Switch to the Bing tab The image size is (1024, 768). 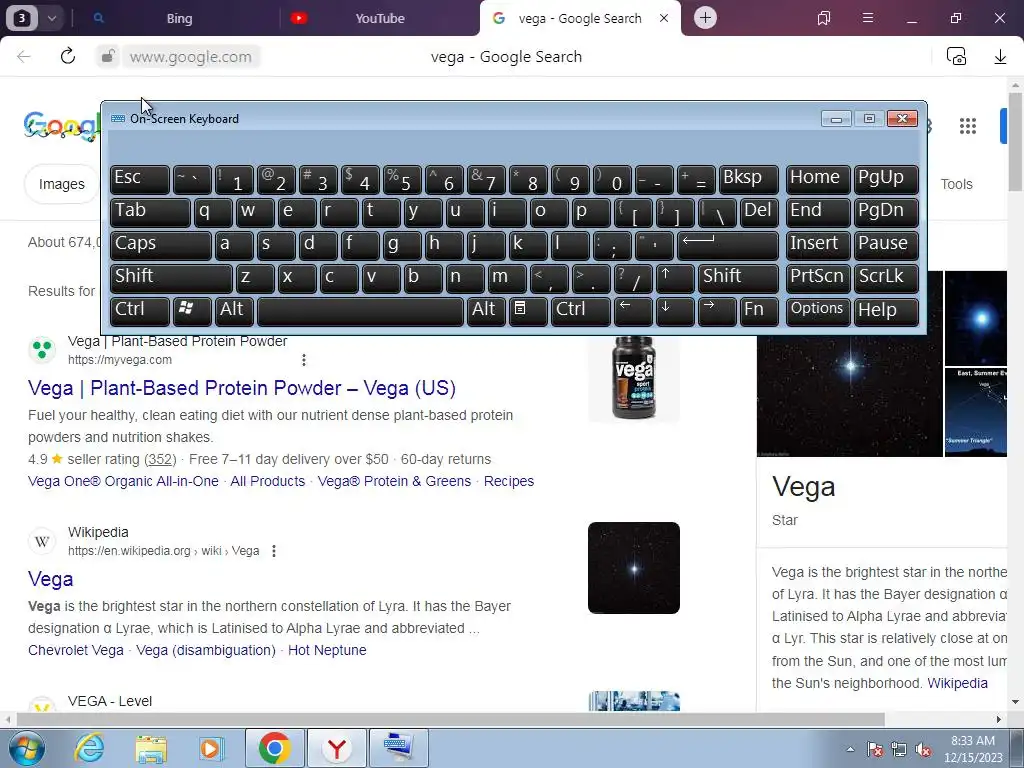coord(178,18)
